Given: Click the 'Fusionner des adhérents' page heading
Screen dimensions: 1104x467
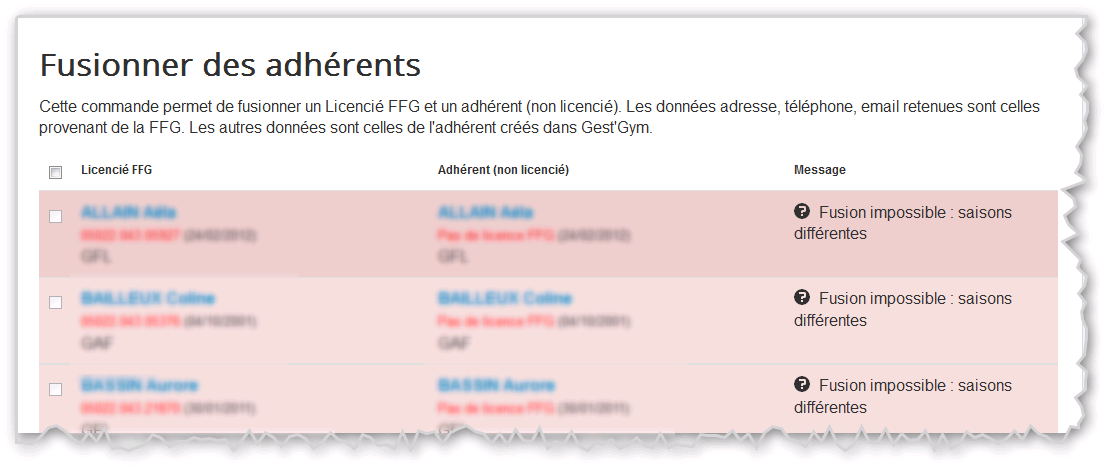Looking at the screenshot, I should [230, 65].
